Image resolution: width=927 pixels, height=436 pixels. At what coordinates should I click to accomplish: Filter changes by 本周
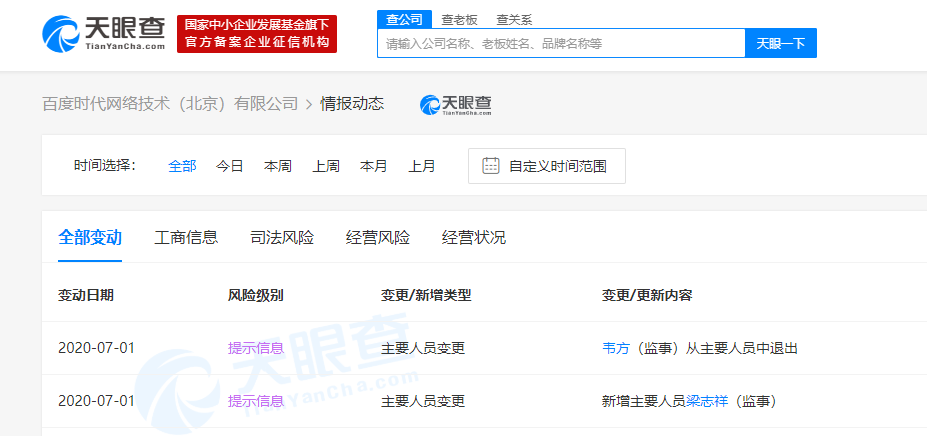[x=278, y=166]
